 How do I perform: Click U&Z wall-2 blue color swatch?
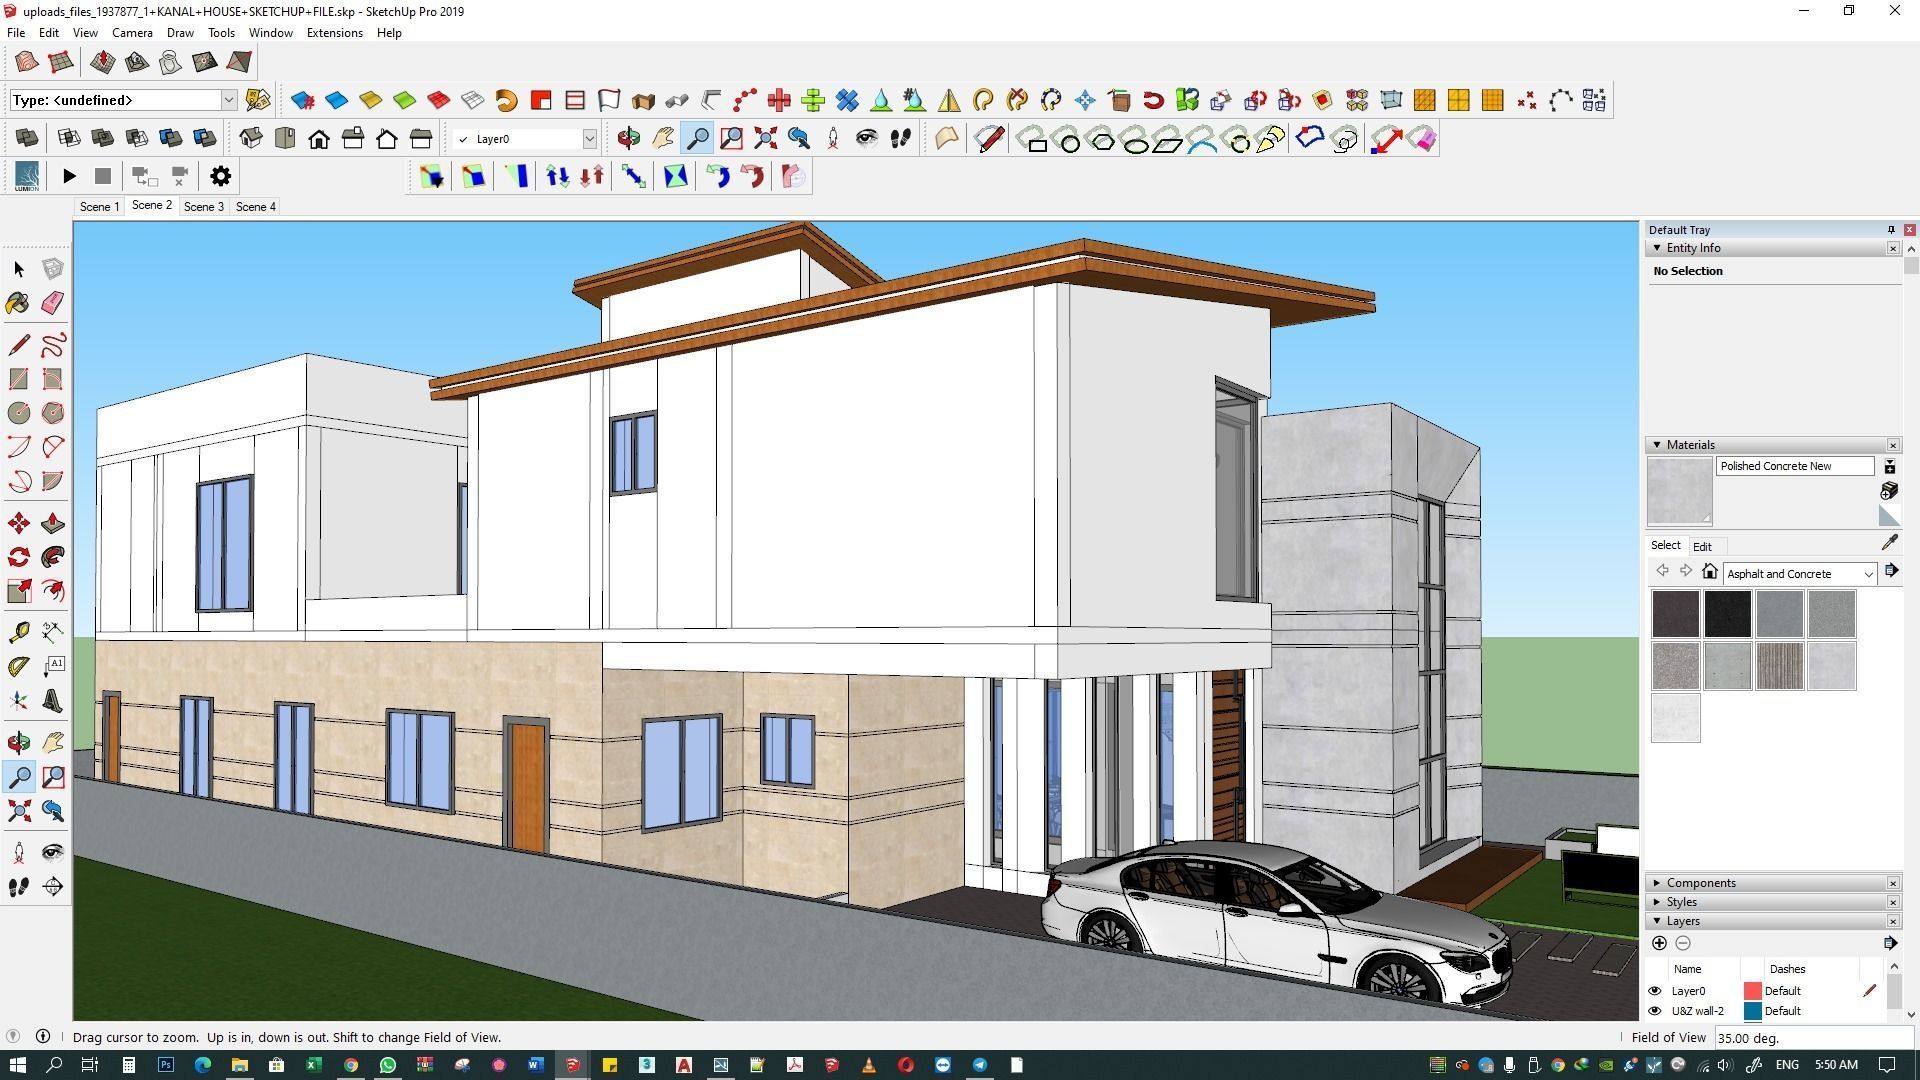pyautogui.click(x=1752, y=1011)
